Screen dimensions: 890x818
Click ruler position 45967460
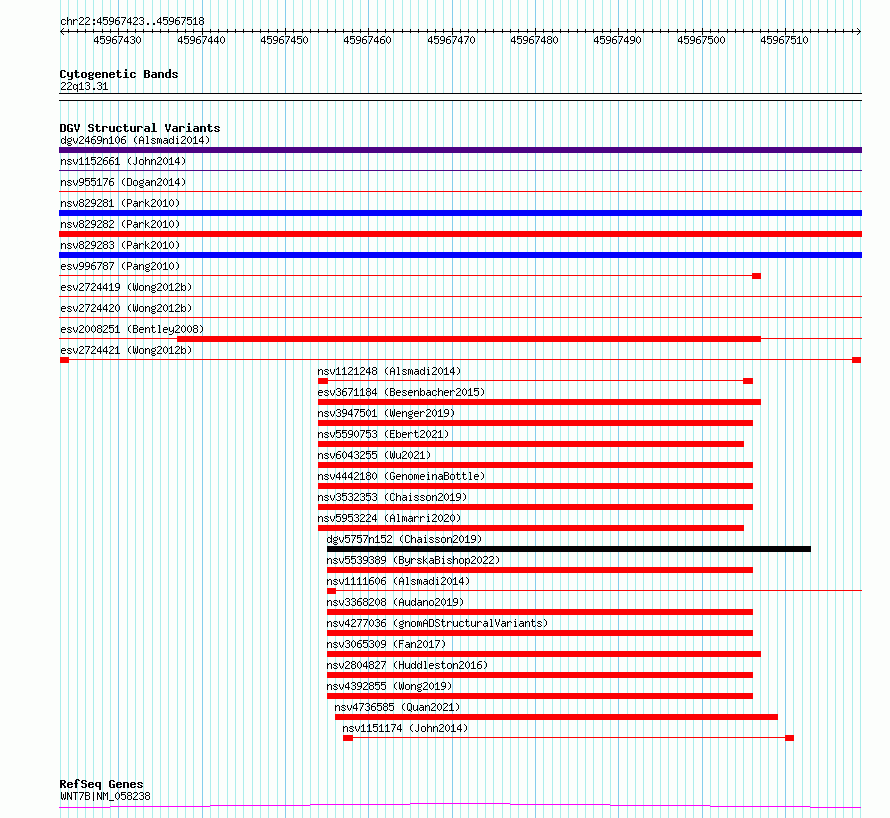[367, 40]
